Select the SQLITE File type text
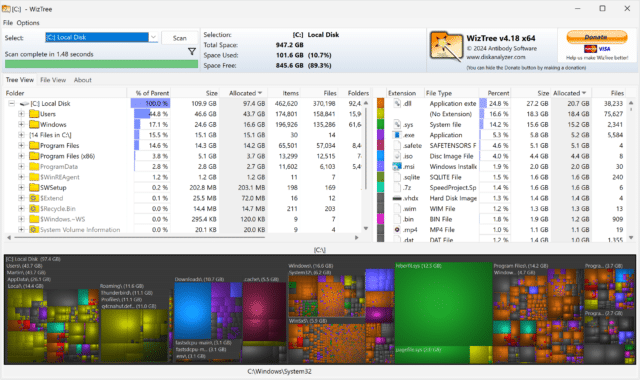The height and width of the screenshot is (380, 640). tap(445, 177)
